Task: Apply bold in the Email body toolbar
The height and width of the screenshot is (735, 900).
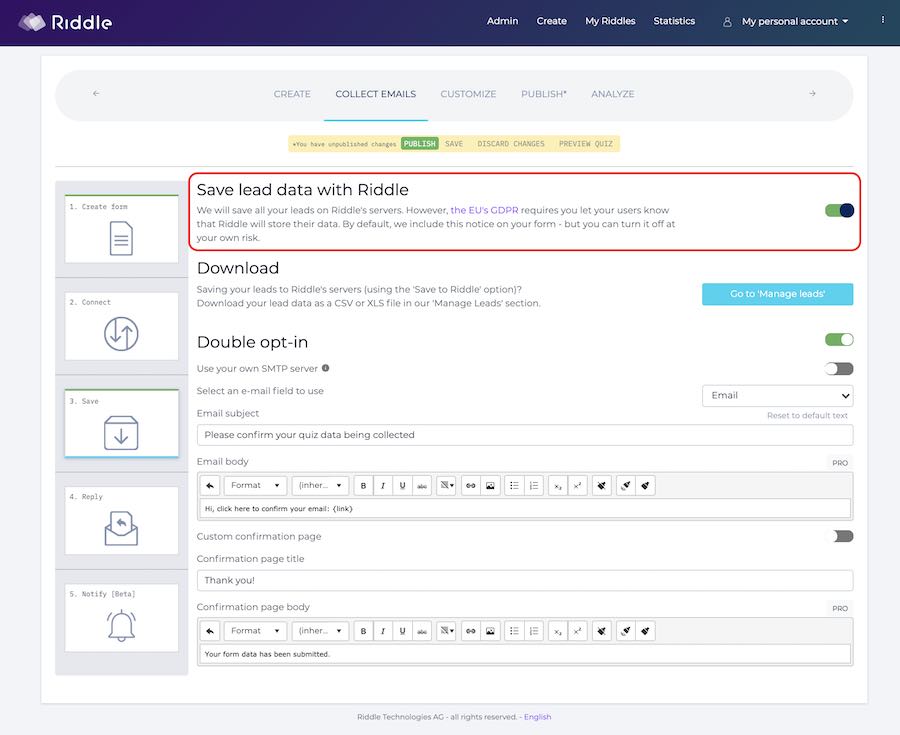Action: (x=363, y=485)
